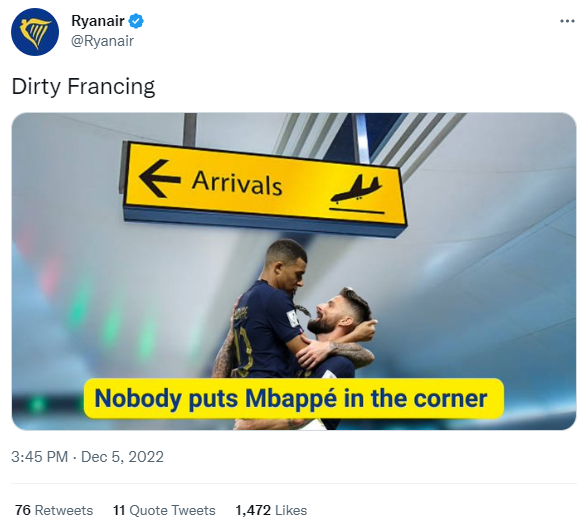View the 76 Retweets list
Image resolution: width=585 pixels, height=527 pixels.
pyautogui.click(x=54, y=510)
